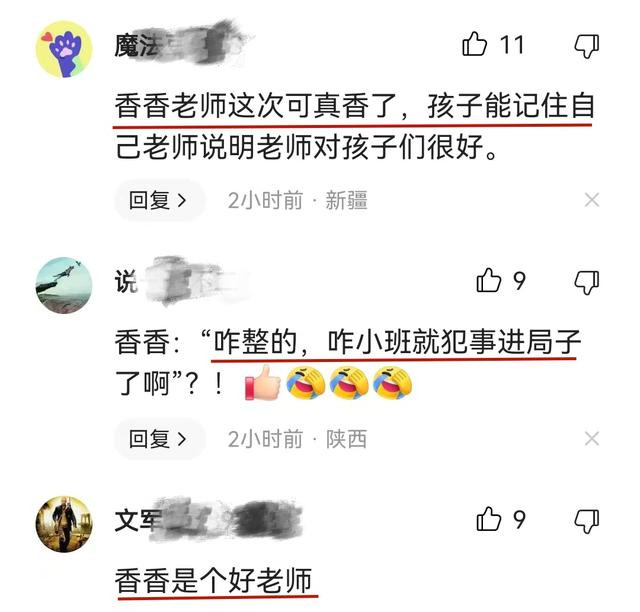Like the 香香是个好老师 comment

point(489,519)
